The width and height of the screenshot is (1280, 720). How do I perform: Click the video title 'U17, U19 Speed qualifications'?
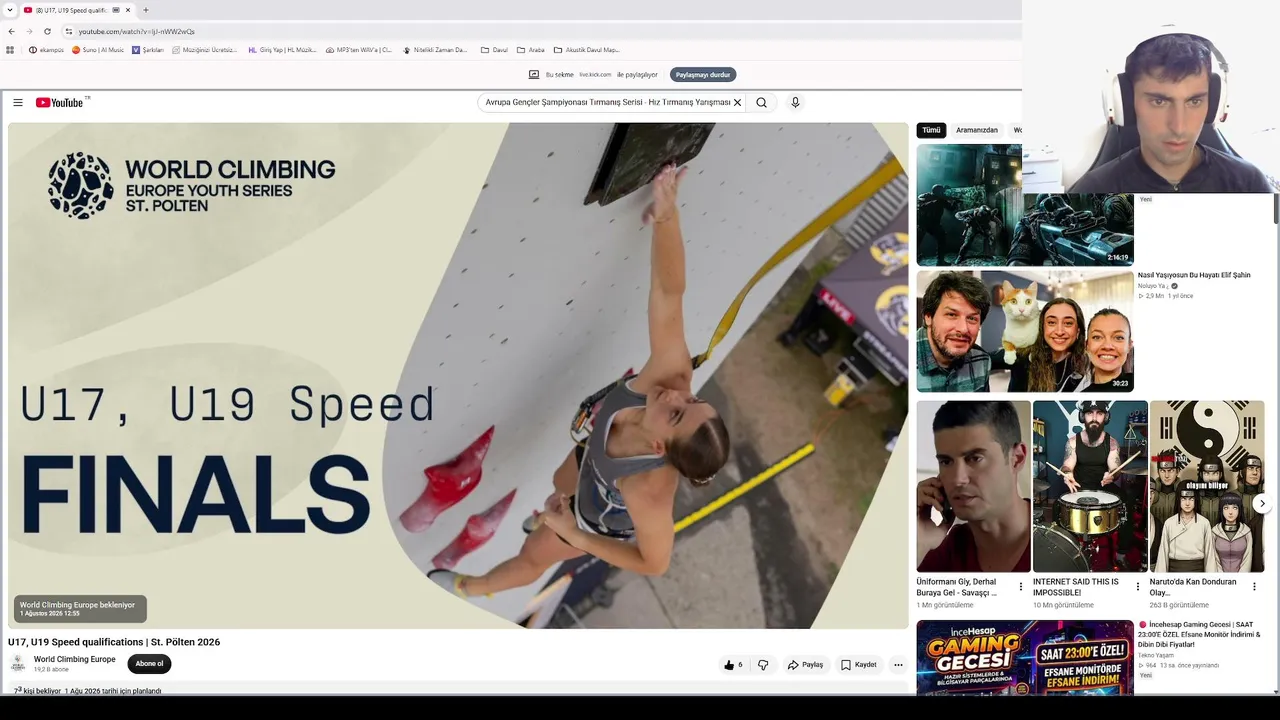coord(114,642)
